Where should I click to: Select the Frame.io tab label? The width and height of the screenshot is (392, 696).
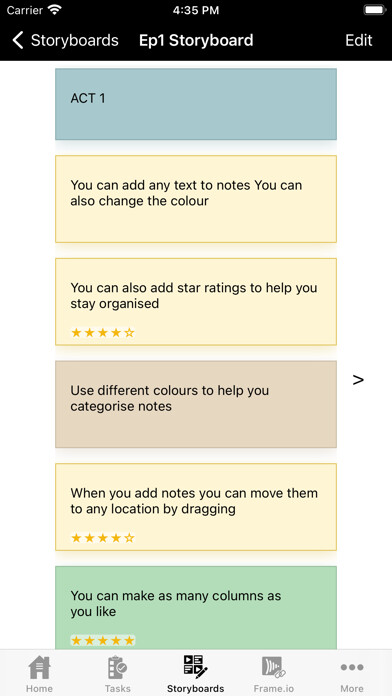274,688
